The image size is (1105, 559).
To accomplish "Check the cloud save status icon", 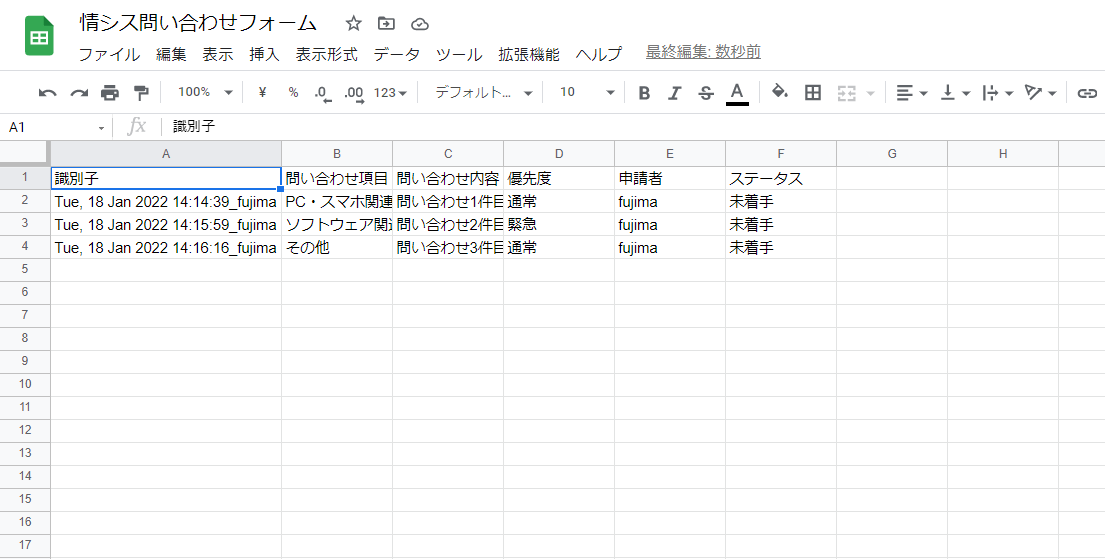I will point(420,25).
